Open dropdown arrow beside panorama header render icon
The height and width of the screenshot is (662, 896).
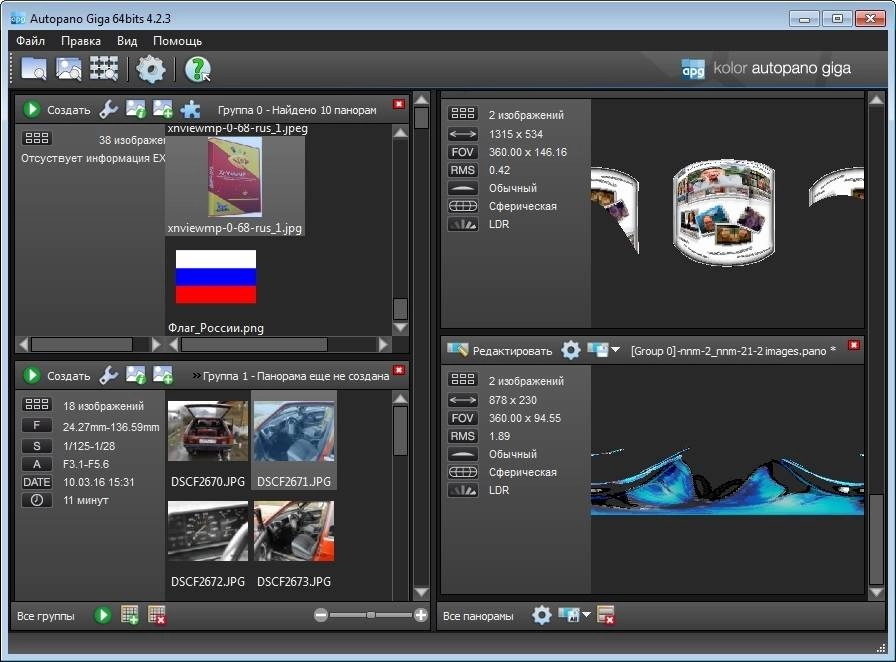(615, 349)
